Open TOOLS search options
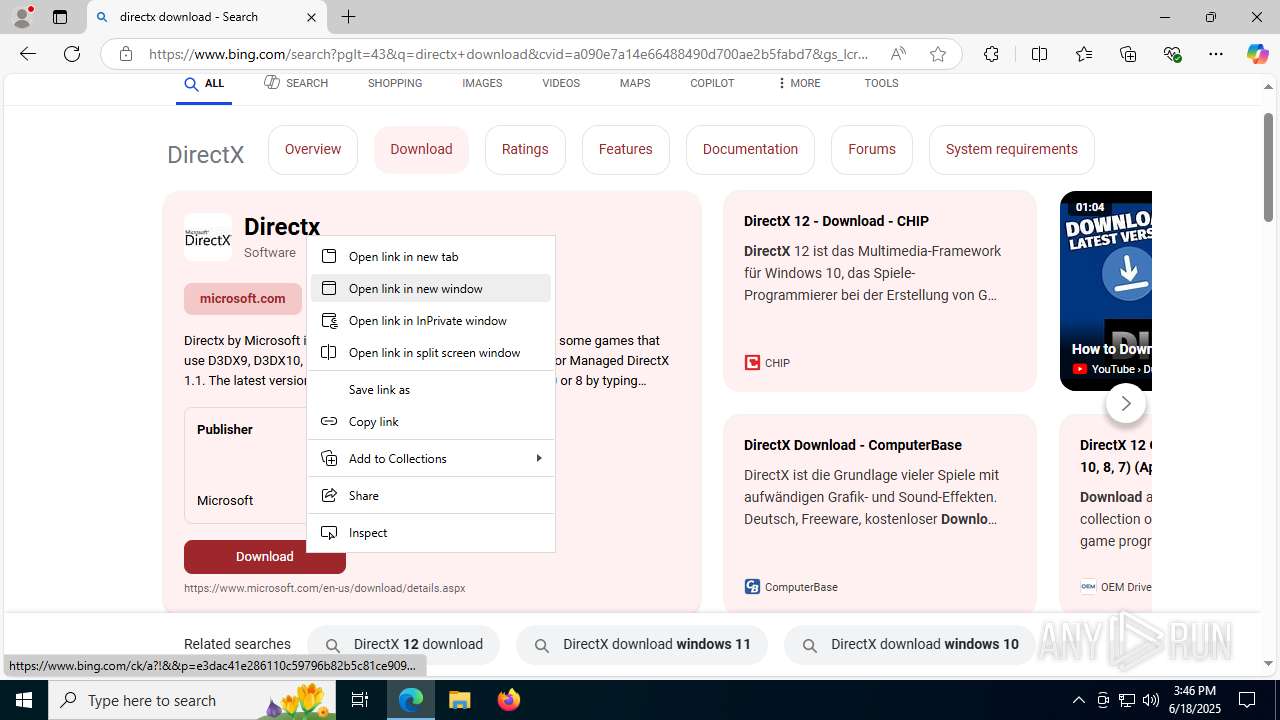The width and height of the screenshot is (1280, 720). [881, 84]
